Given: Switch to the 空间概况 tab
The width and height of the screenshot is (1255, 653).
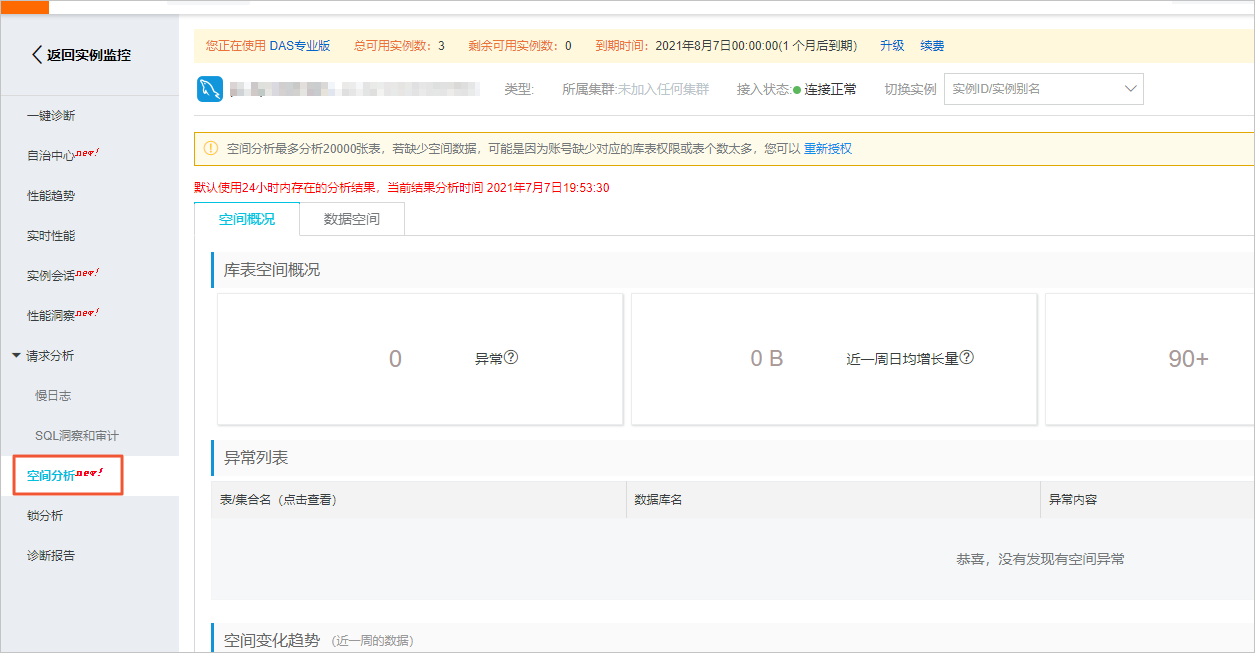Looking at the screenshot, I should click(x=247, y=219).
